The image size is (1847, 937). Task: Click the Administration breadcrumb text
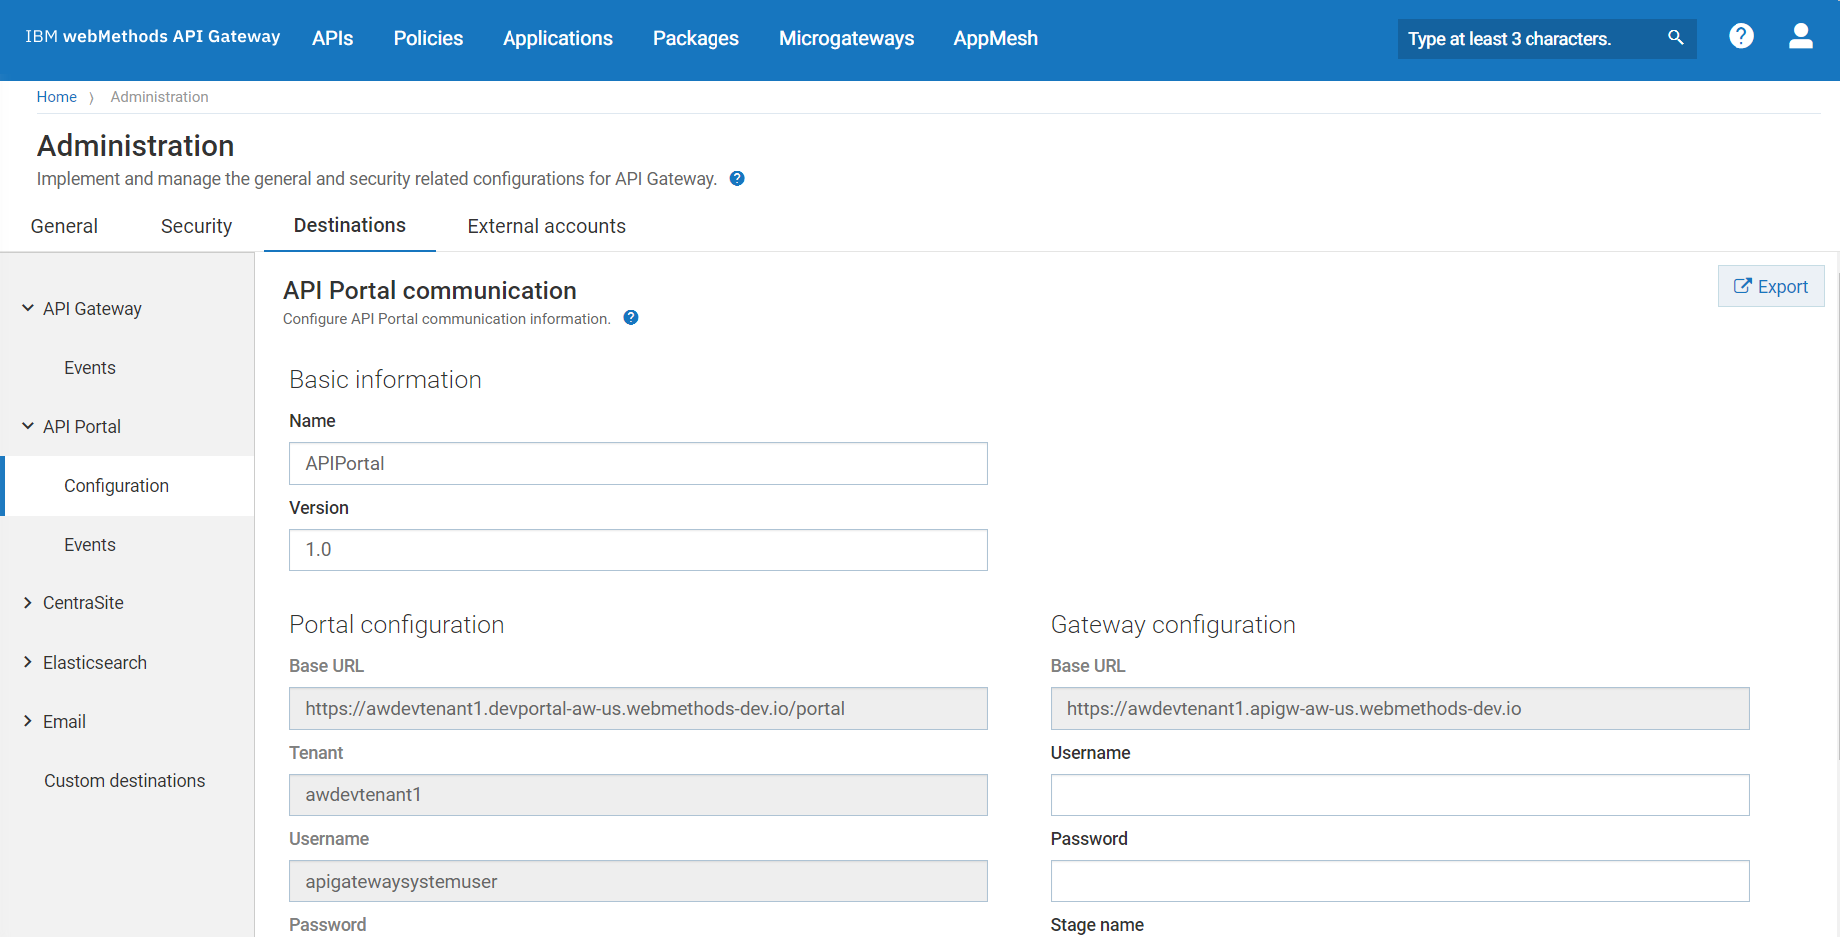(x=159, y=97)
